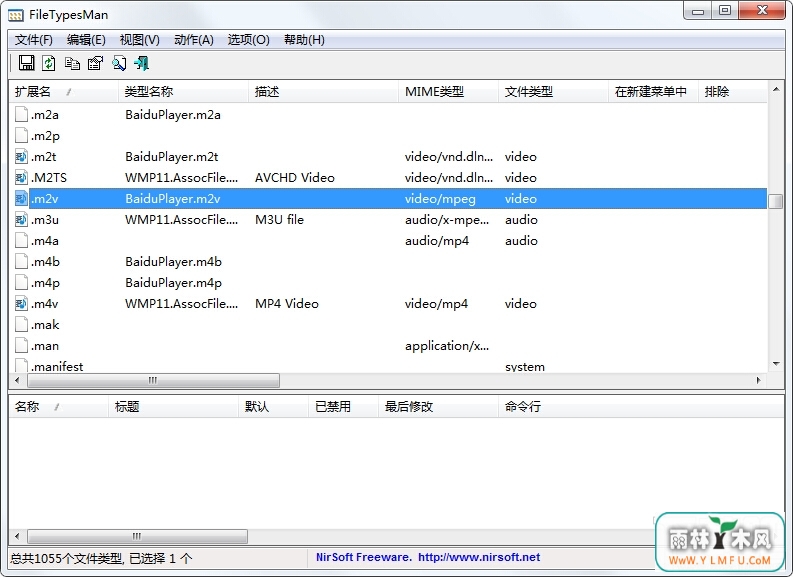The width and height of the screenshot is (793, 577).
Task: Click the media icon of .M2TS row
Action: pyautogui.click(x=21, y=177)
